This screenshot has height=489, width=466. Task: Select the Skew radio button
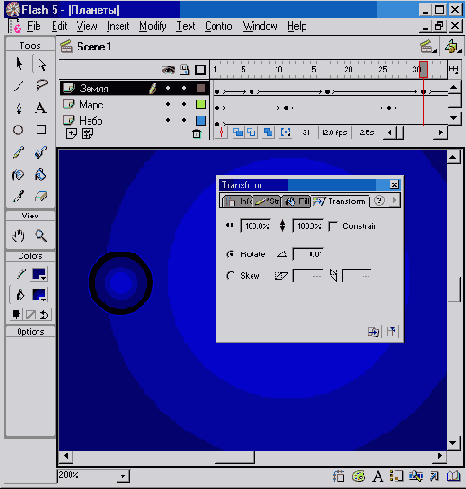click(x=230, y=276)
